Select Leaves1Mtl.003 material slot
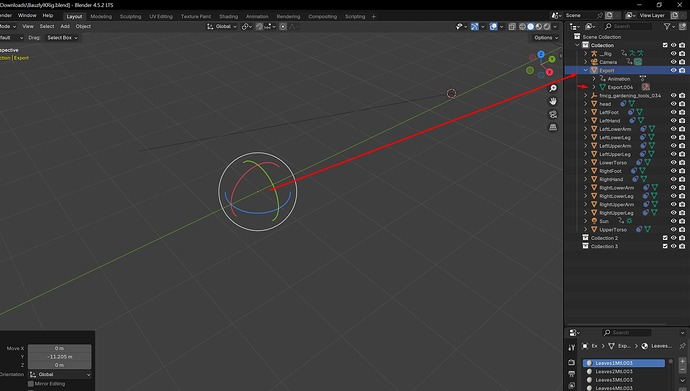Screen dimensions: 690x391 (624, 363)
